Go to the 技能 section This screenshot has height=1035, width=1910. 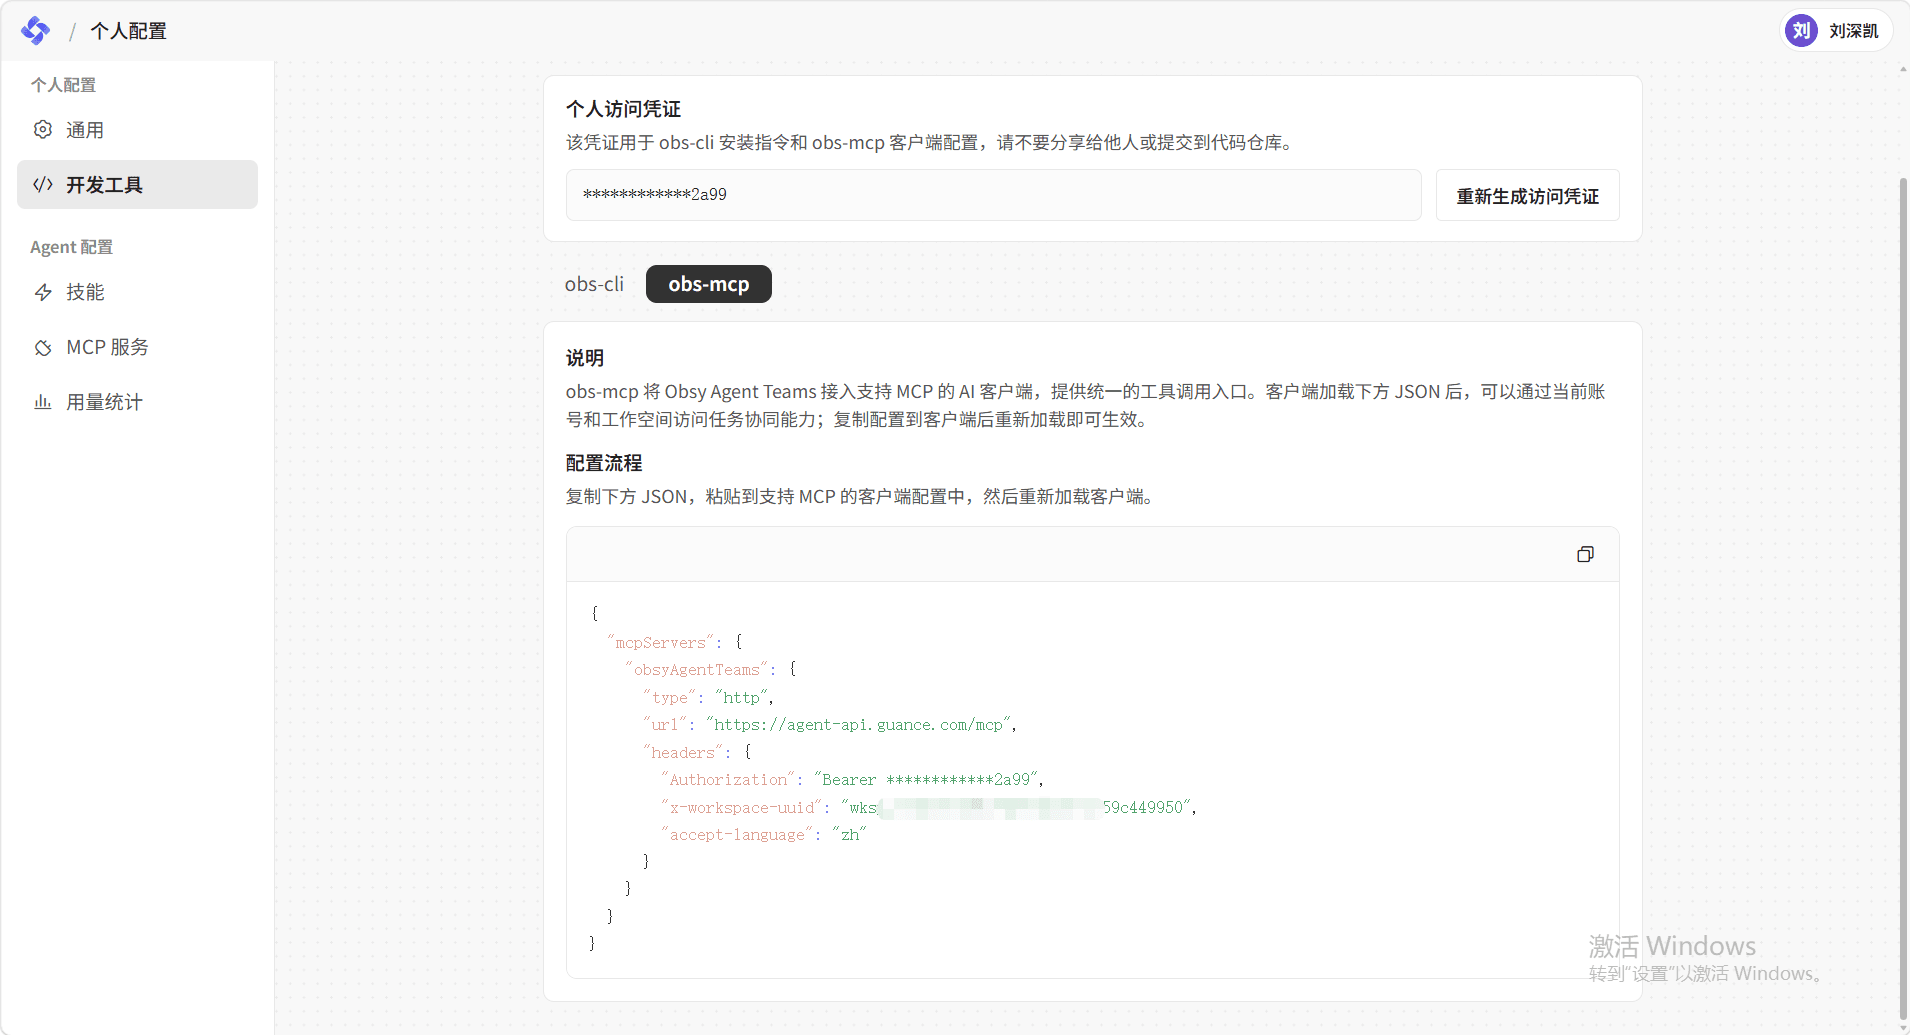[x=137, y=292]
